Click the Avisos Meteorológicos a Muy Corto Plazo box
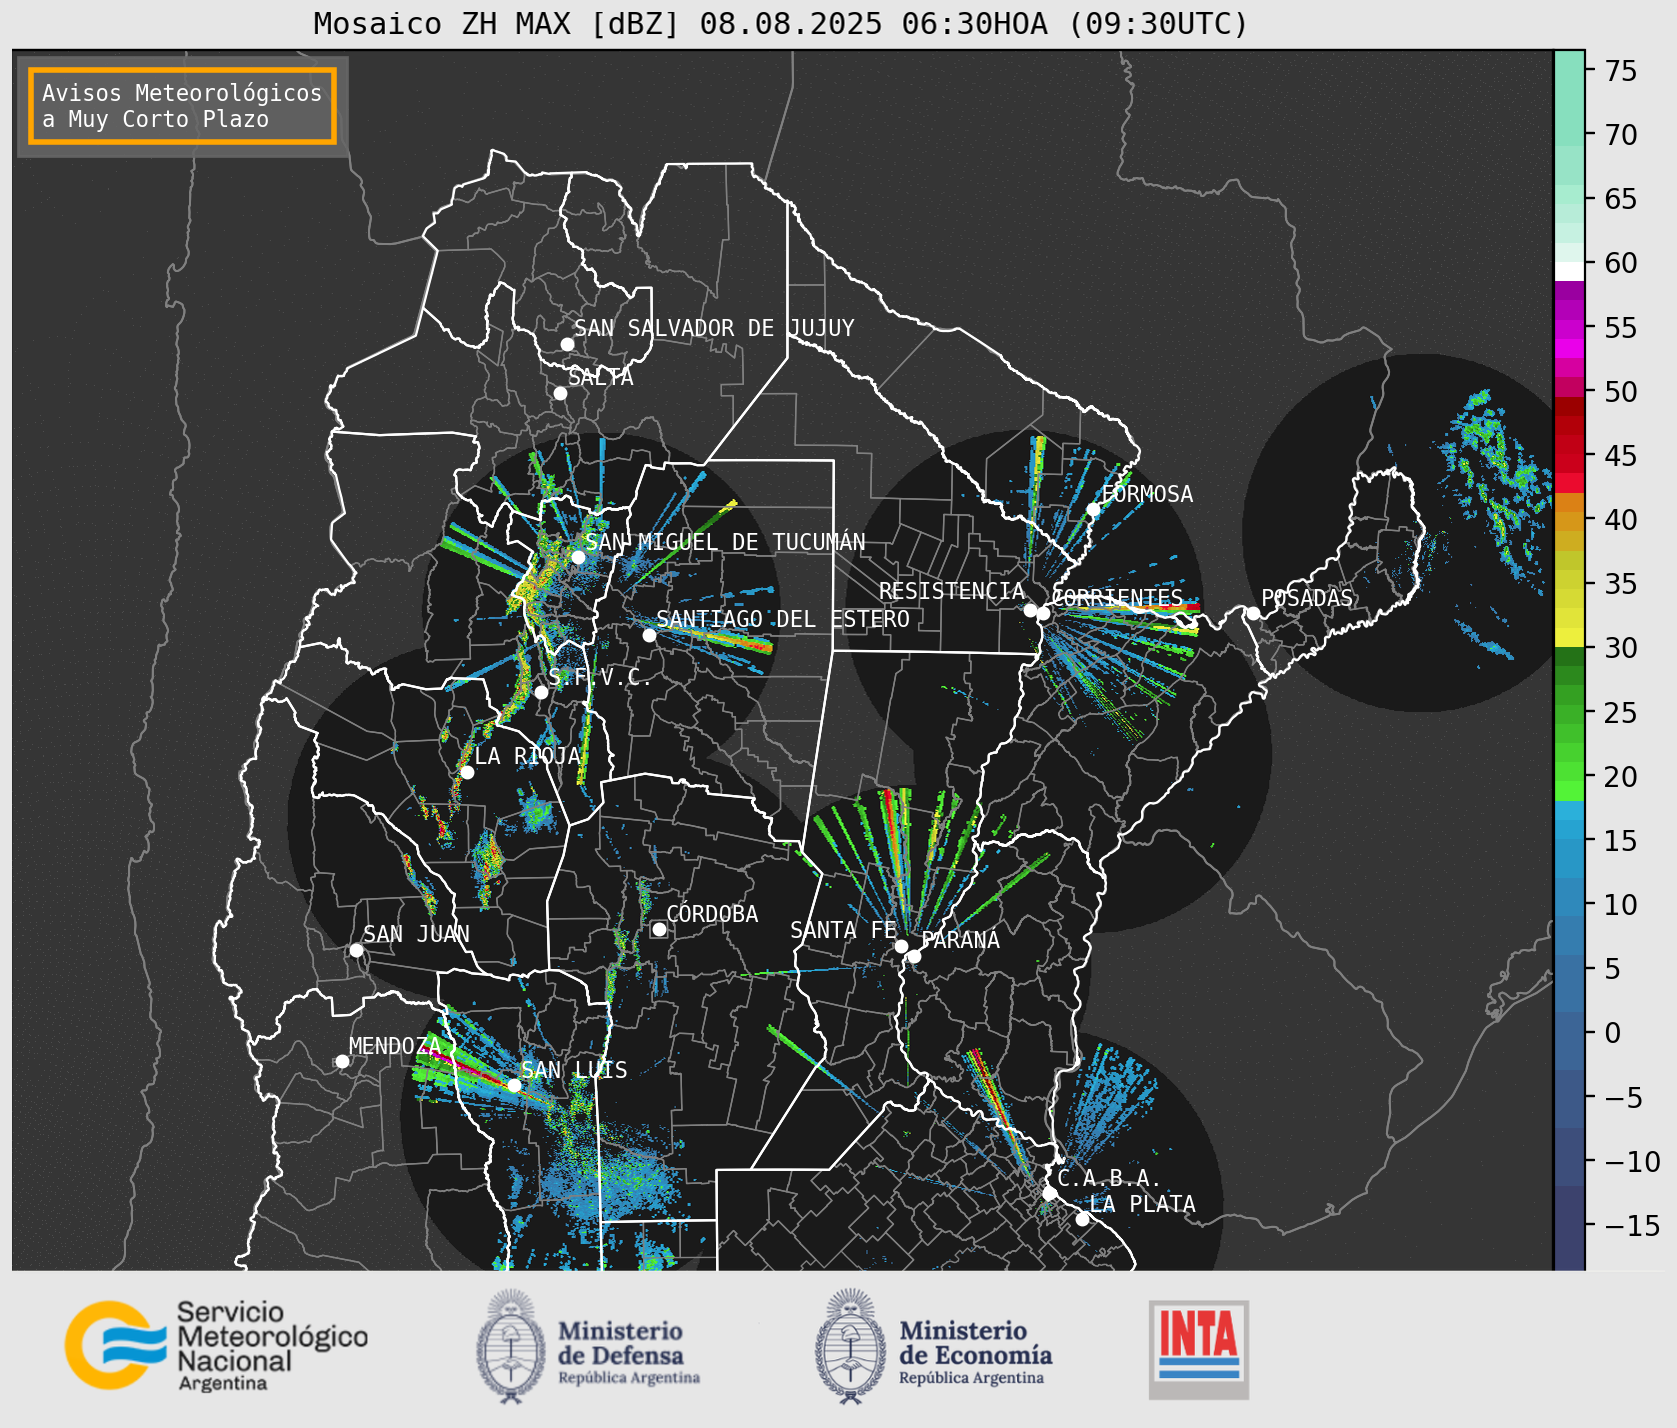1677x1428 pixels. [x=182, y=106]
